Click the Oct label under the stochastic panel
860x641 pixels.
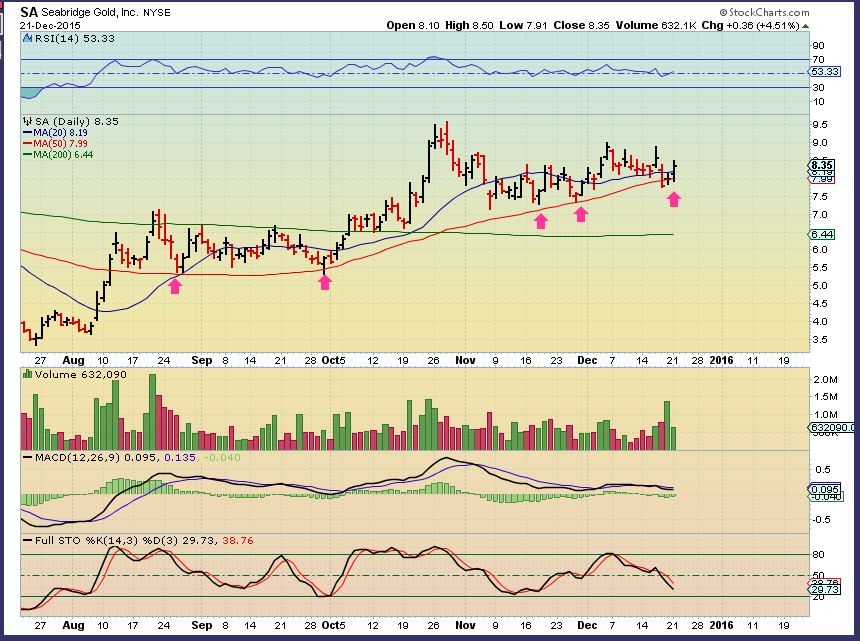pyautogui.click(x=331, y=626)
